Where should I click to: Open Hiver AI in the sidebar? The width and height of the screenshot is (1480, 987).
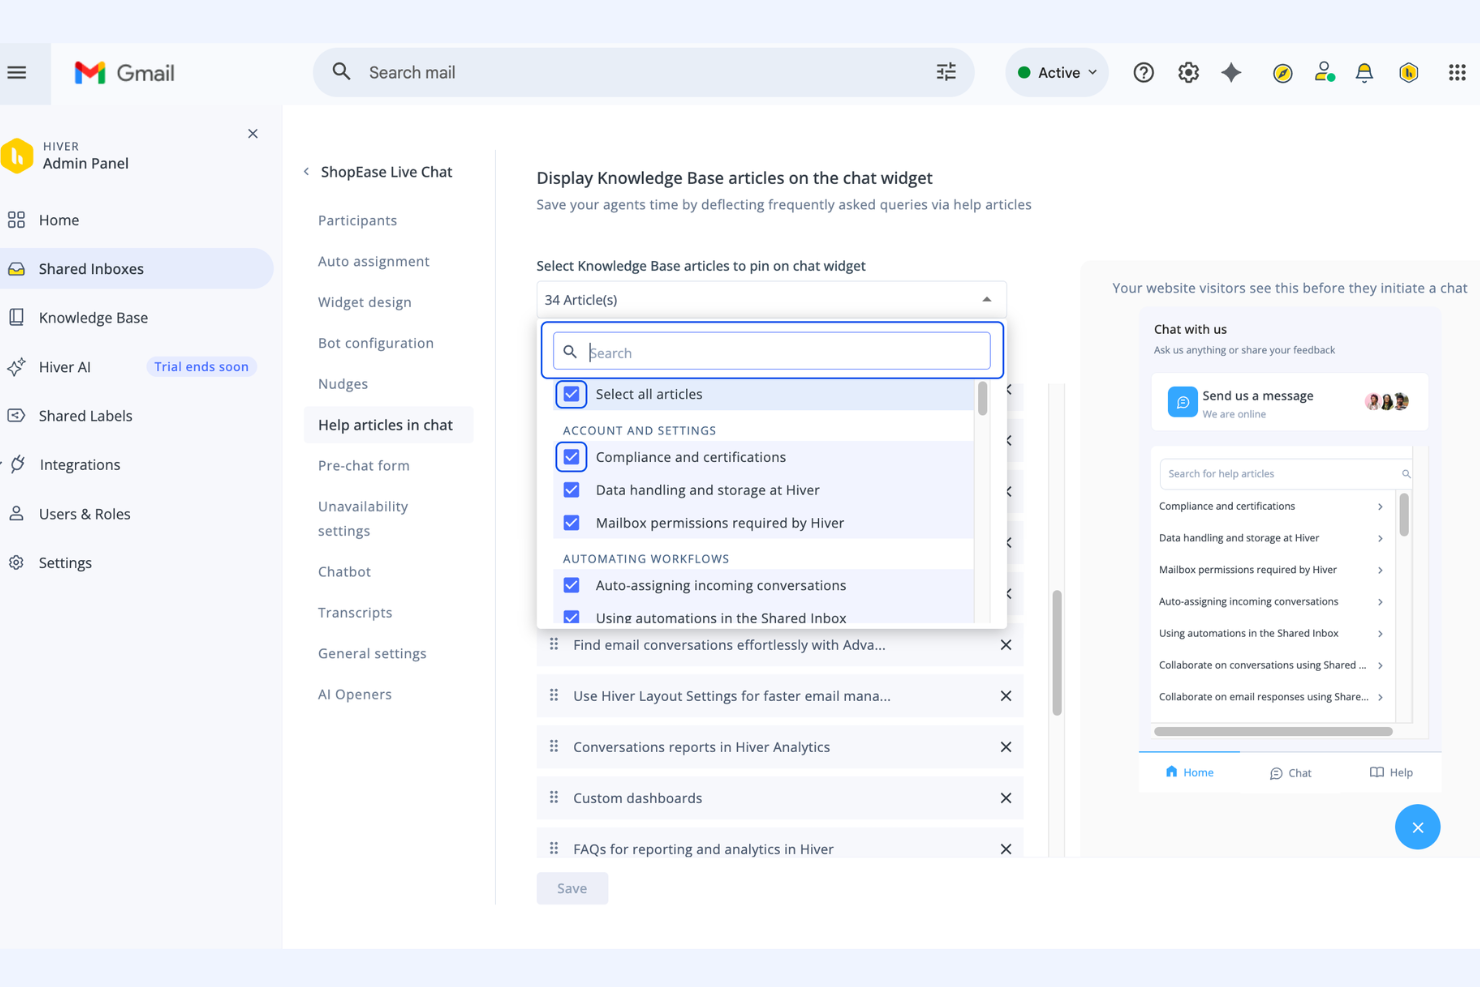[x=65, y=367]
